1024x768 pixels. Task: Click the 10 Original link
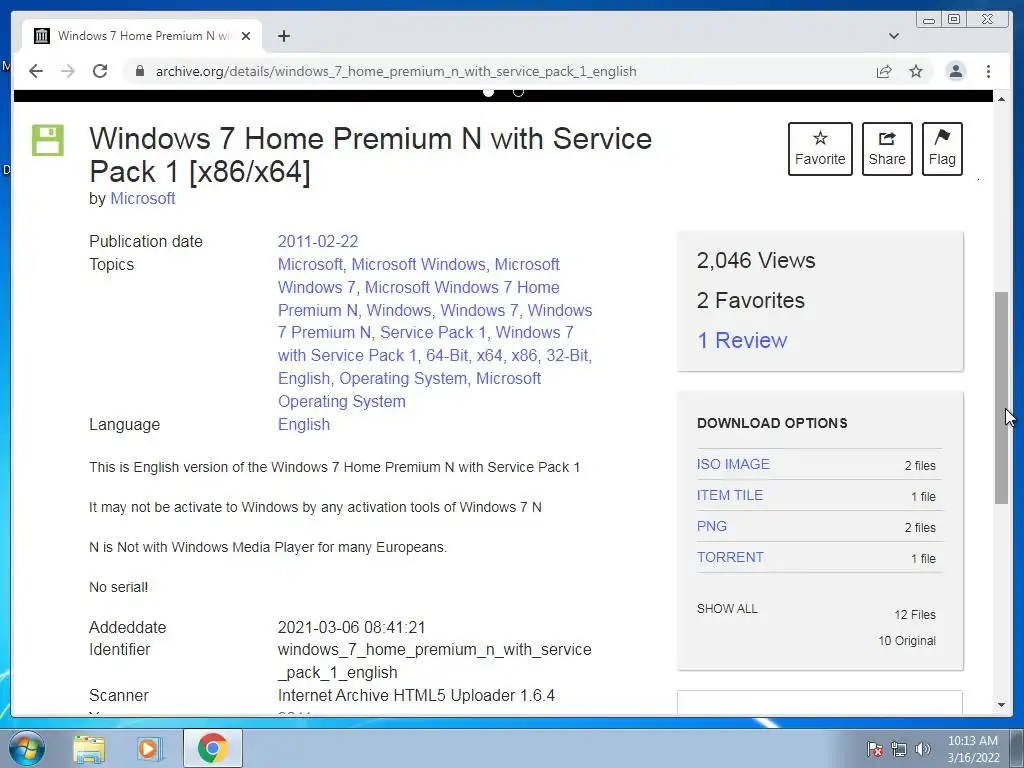coord(906,641)
